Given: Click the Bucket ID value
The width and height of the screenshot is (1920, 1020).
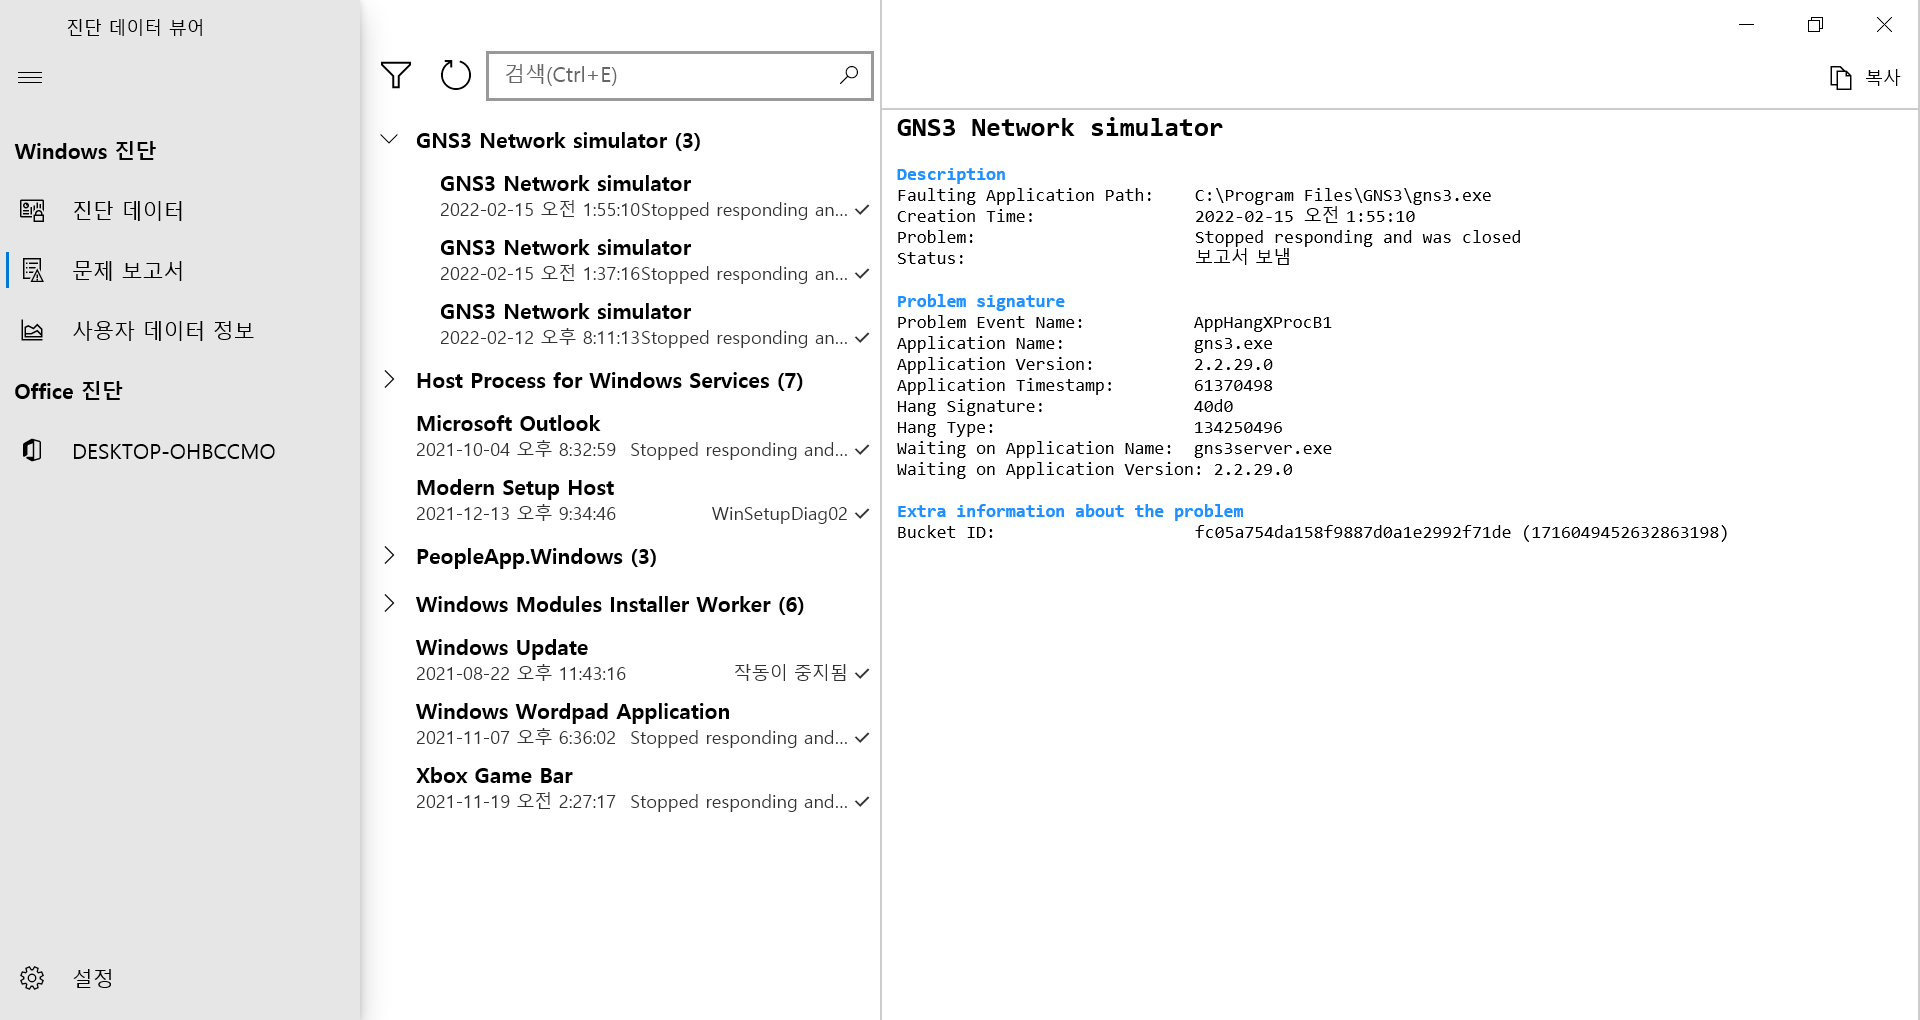Looking at the screenshot, I should 1461,532.
